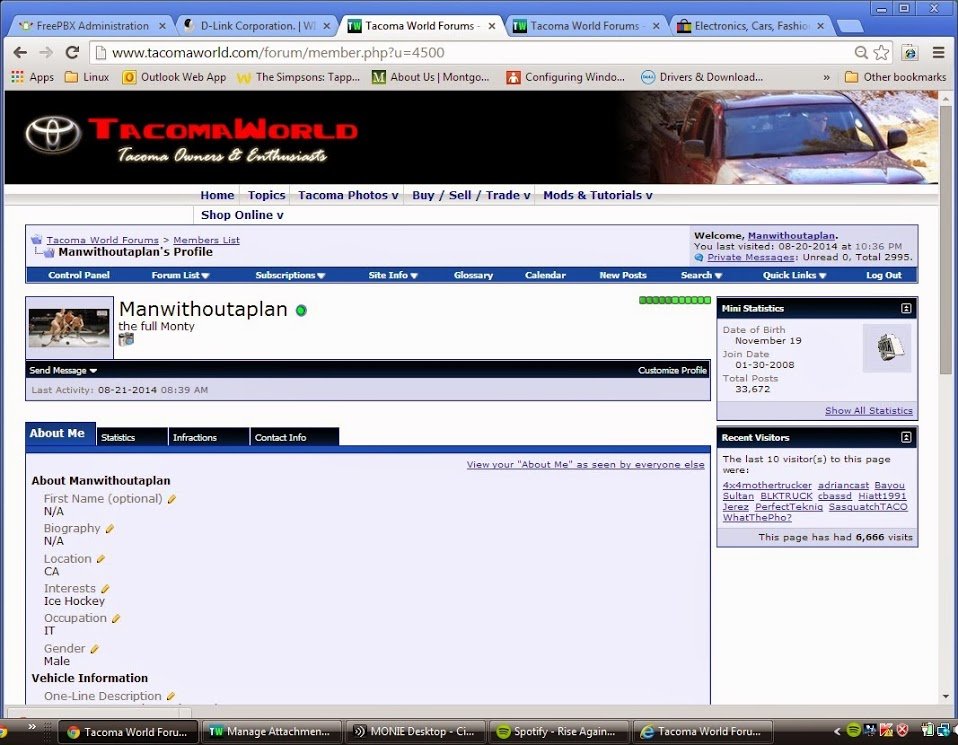Edit Biography via its pencil icon

click(109, 529)
